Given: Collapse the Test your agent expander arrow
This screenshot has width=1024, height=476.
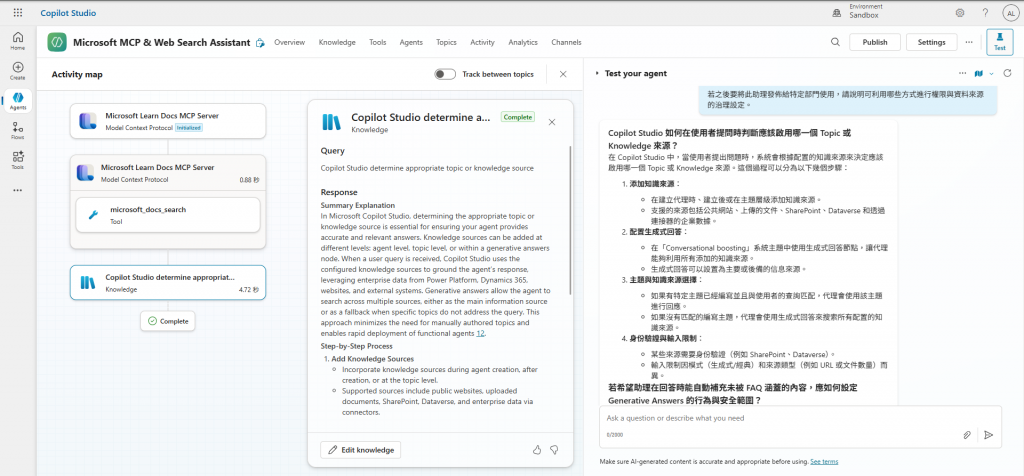Looking at the screenshot, I should (597, 74).
